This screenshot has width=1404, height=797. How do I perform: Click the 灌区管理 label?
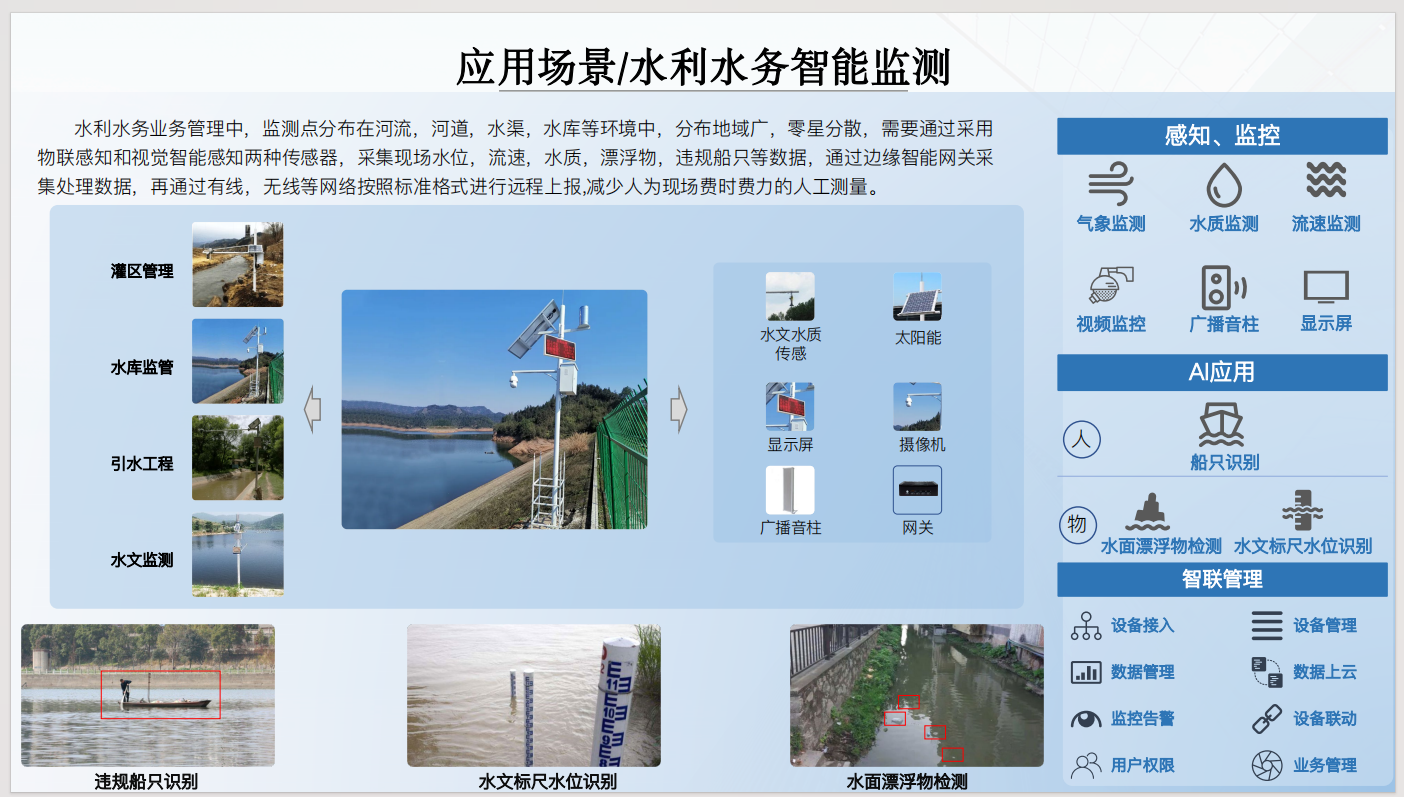point(142,271)
